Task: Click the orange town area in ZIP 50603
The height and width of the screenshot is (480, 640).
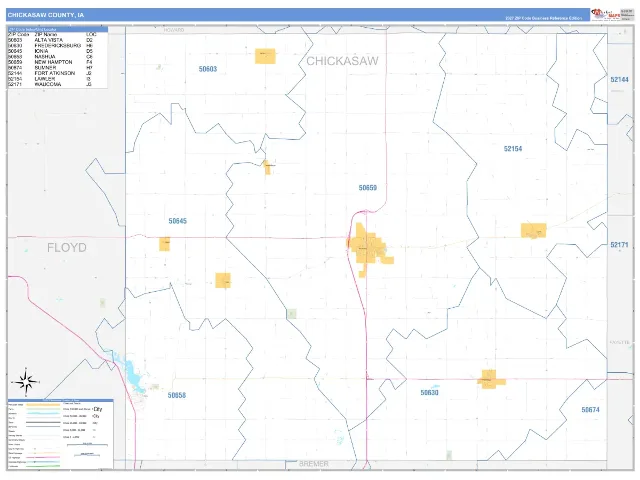Action: point(265,56)
